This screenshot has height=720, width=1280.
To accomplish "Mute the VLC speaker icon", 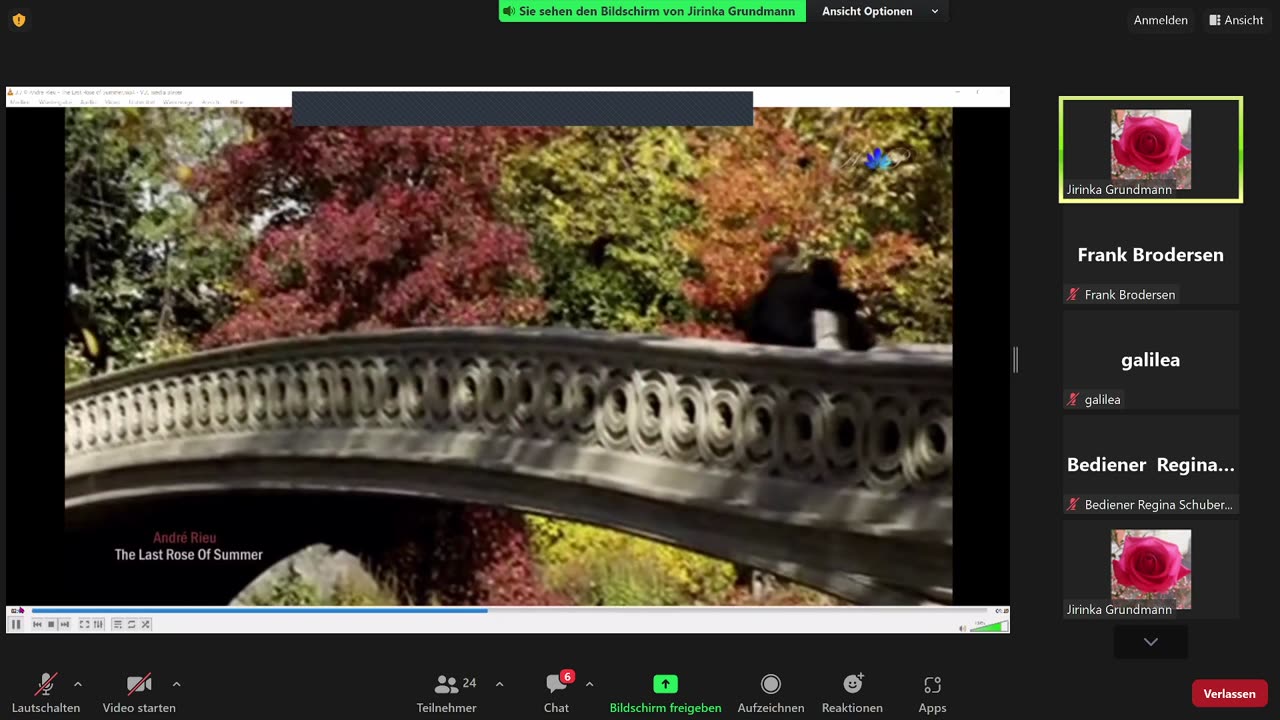I will (963, 627).
